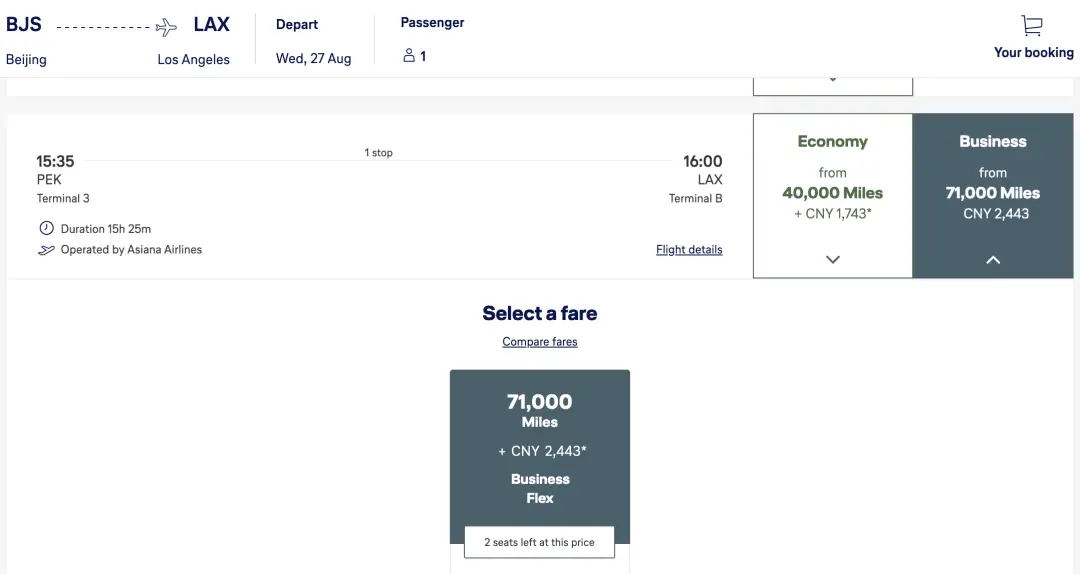Select the Business 71,000 Miles tab
This screenshot has height=574, width=1080.
tap(992, 192)
